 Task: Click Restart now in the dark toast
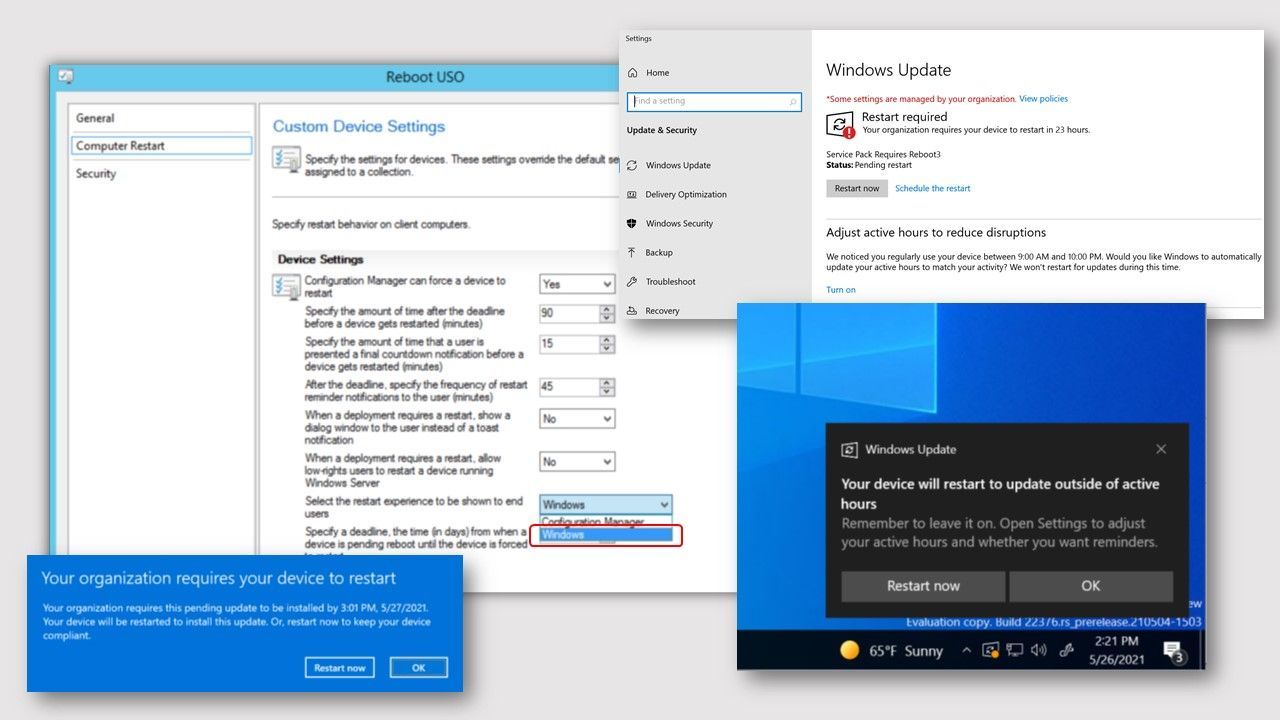[923, 586]
